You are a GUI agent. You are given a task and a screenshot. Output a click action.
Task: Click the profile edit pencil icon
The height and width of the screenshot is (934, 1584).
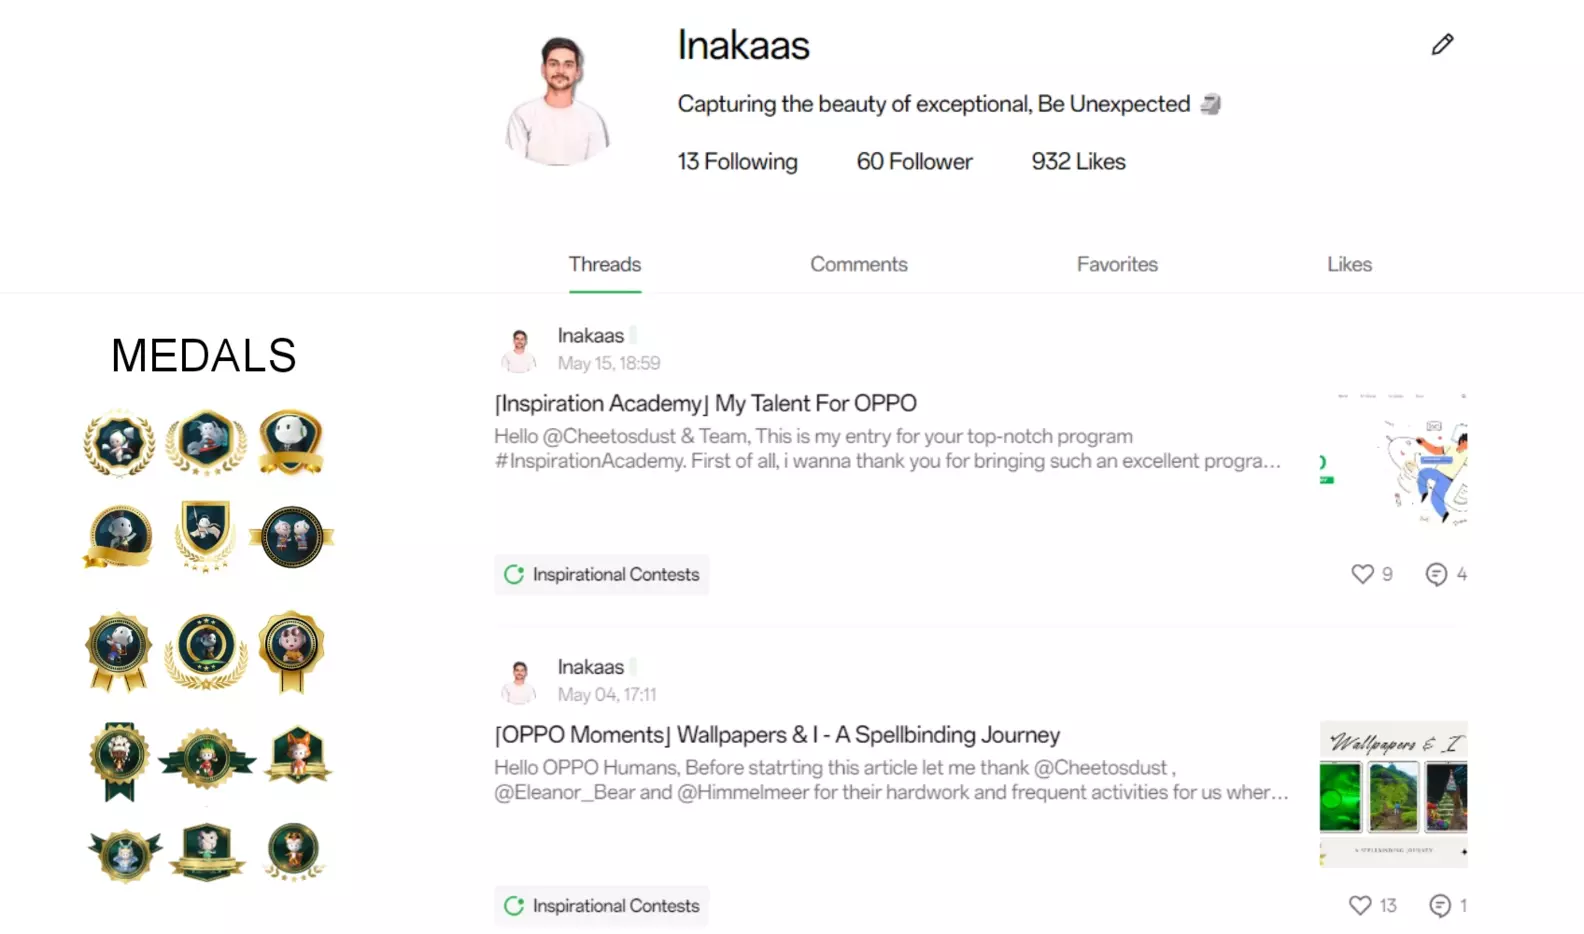click(1442, 44)
